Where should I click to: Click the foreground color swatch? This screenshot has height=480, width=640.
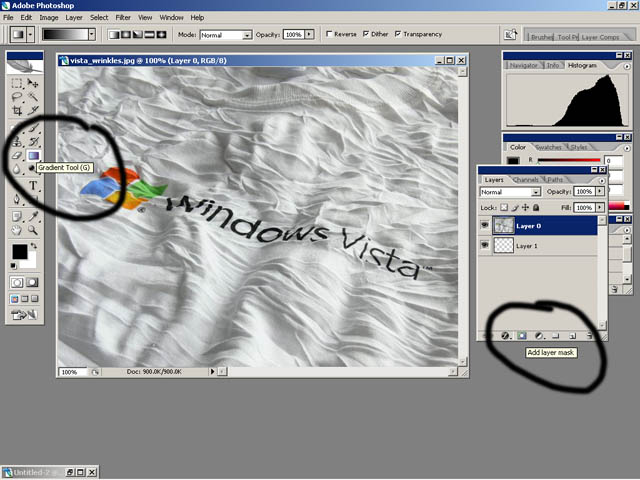[x=19, y=252]
